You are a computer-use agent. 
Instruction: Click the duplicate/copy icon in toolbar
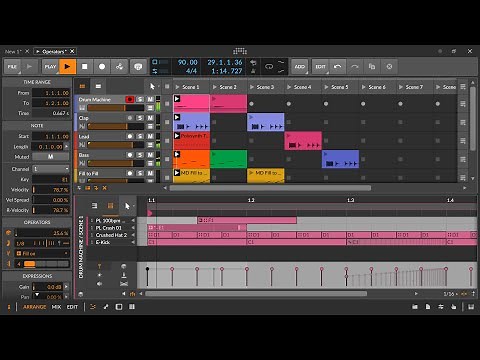(x=372, y=66)
